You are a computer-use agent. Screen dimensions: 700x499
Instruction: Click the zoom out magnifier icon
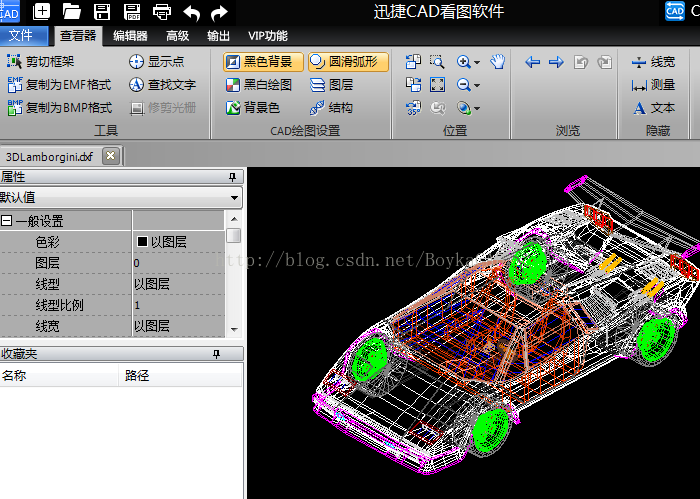[x=463, y=85]
